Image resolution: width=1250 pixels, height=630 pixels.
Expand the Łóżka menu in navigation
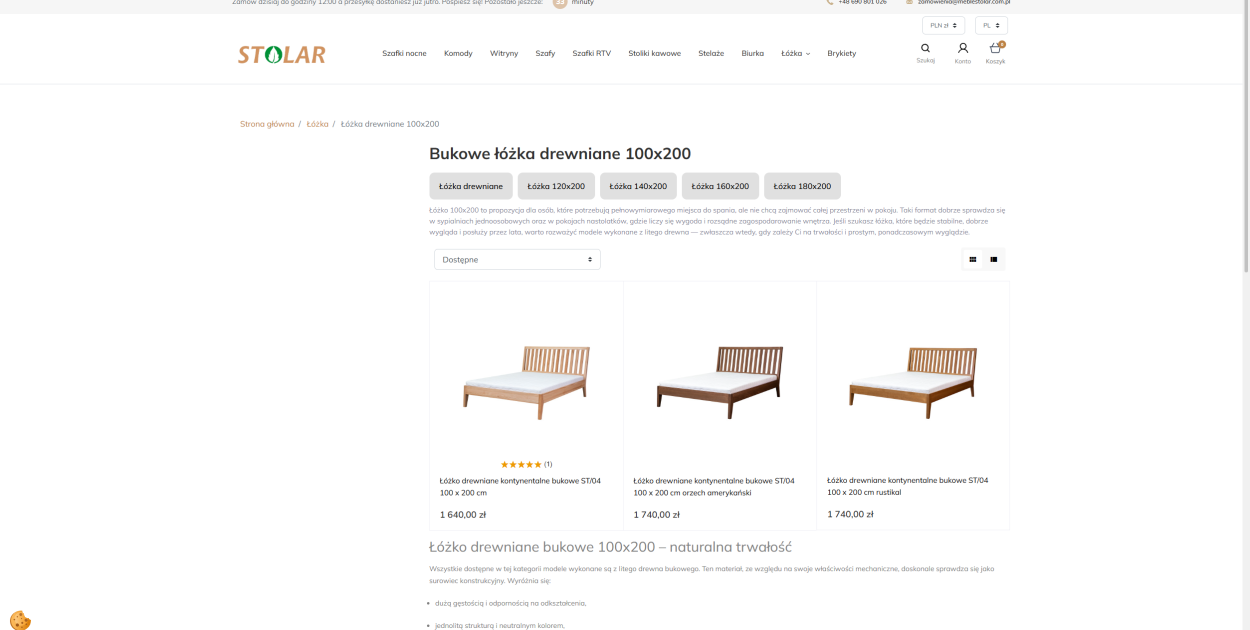tap(796, 53)
